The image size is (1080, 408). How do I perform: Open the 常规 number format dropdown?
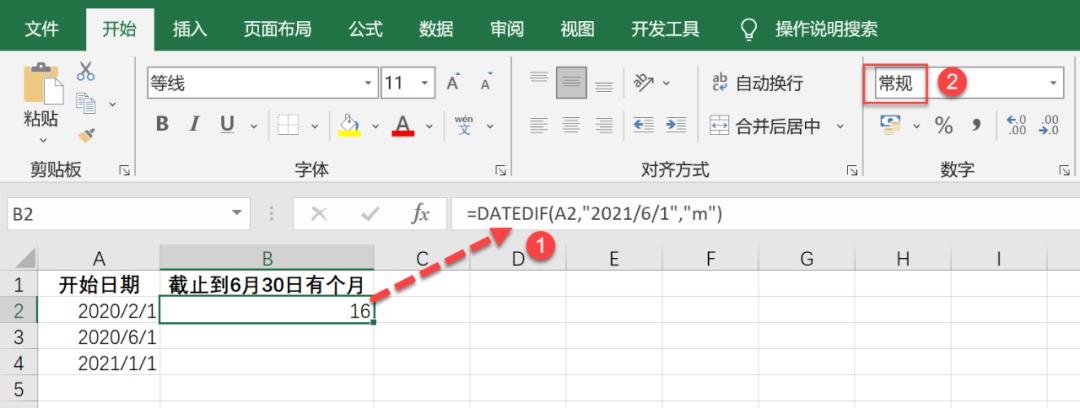[x=1053, y=83]
